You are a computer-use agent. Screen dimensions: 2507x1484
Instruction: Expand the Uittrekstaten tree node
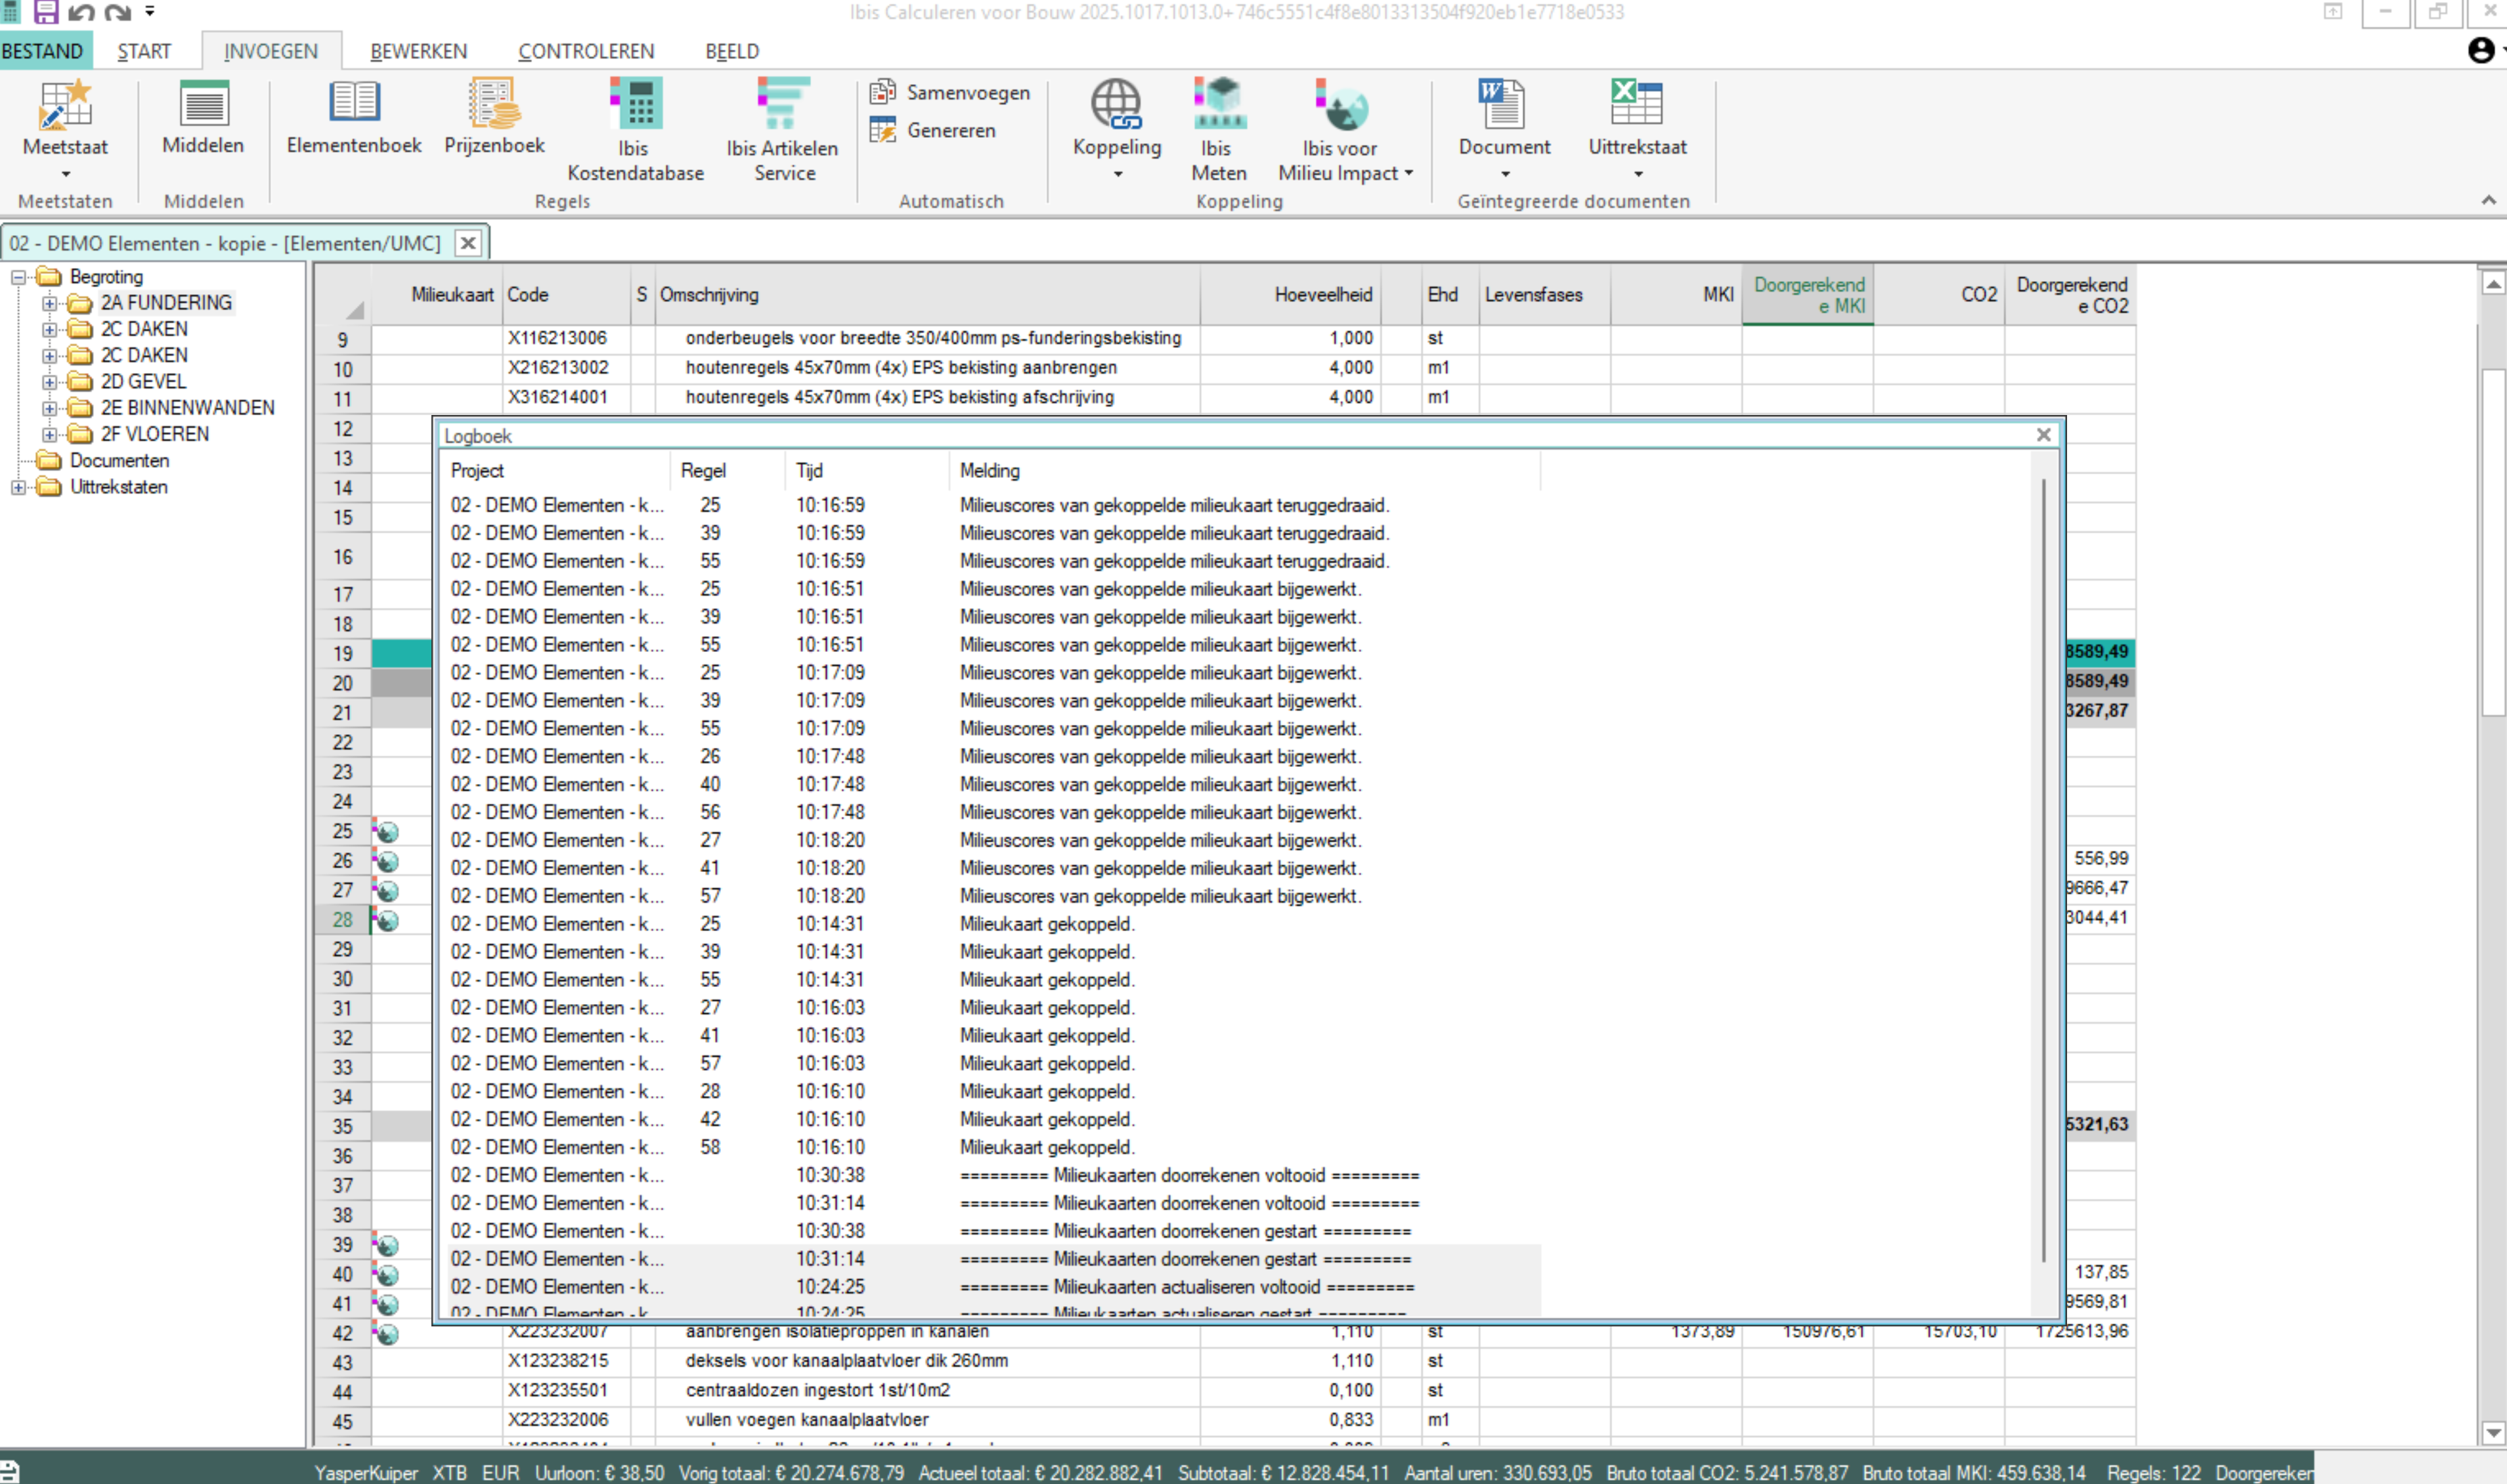coord(17,487)
